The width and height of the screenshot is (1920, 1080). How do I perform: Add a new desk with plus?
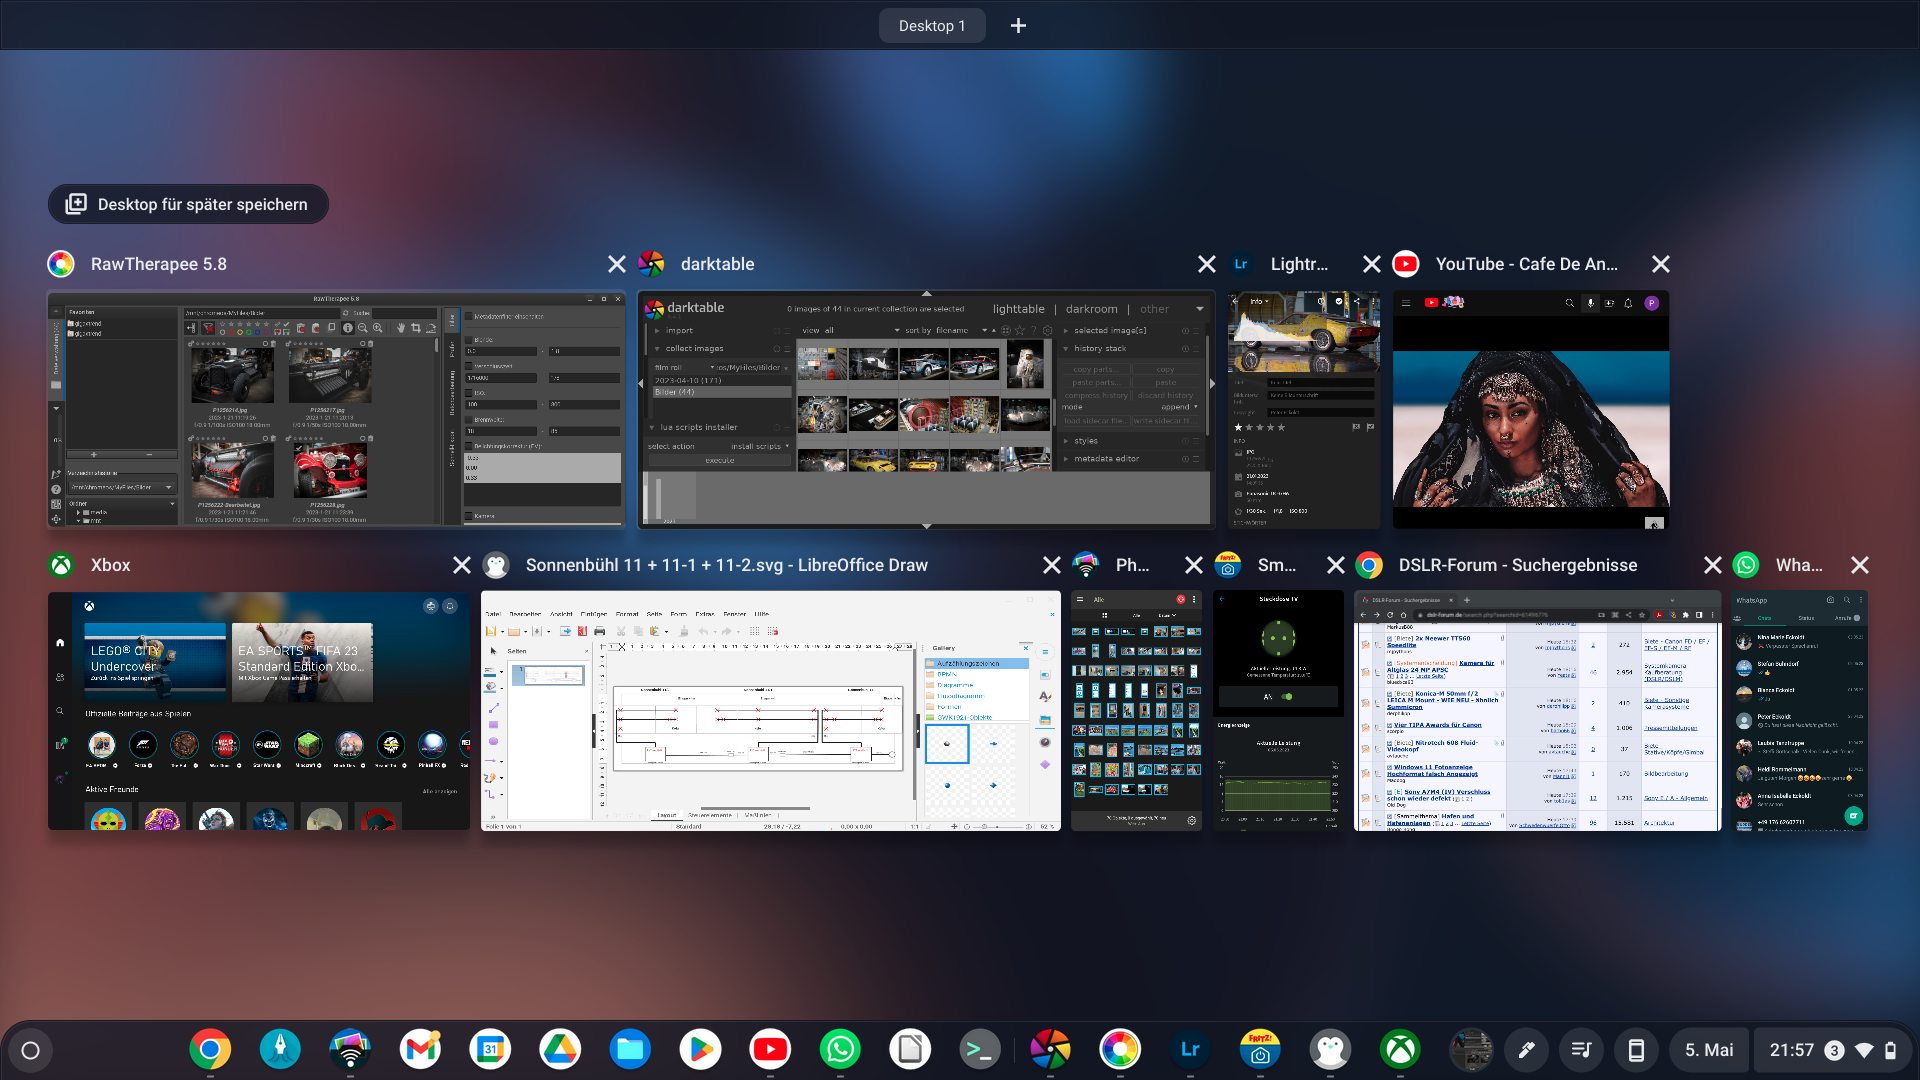pyautogui.click(x=1018, y=26)
